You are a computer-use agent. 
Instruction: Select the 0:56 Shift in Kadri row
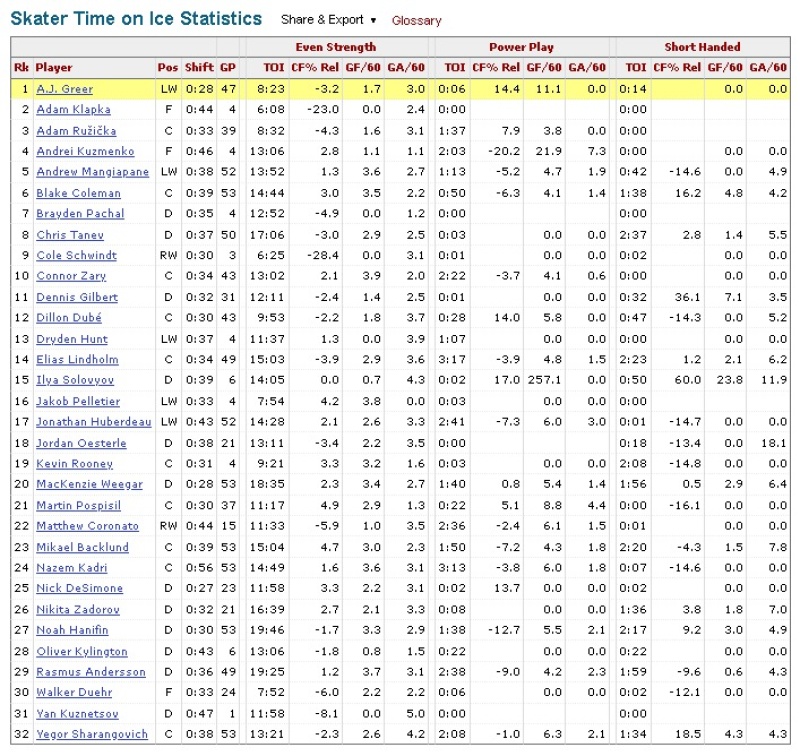click(199, 567)
